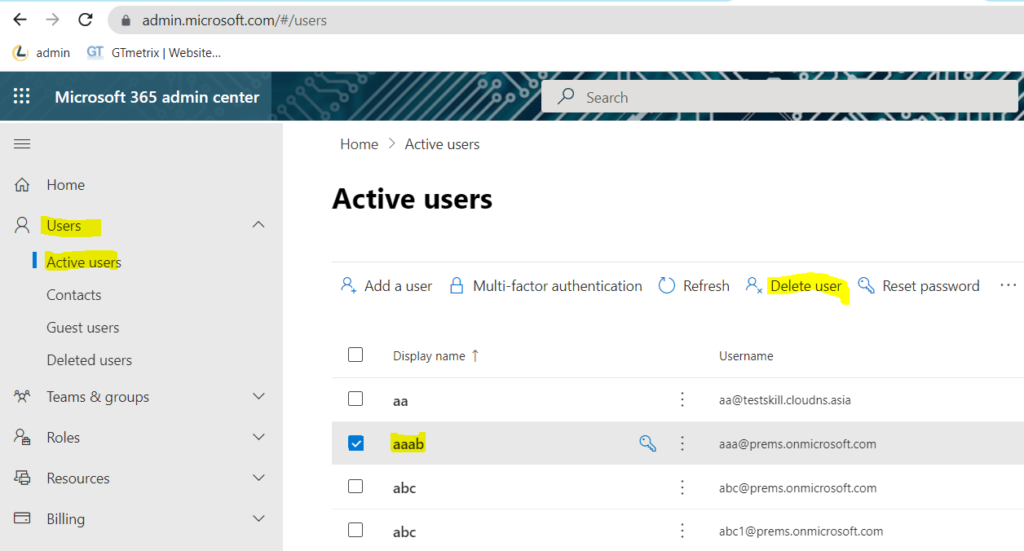Click the lock icon in address bar
The image size is (1024, 551).
[126, 20]
